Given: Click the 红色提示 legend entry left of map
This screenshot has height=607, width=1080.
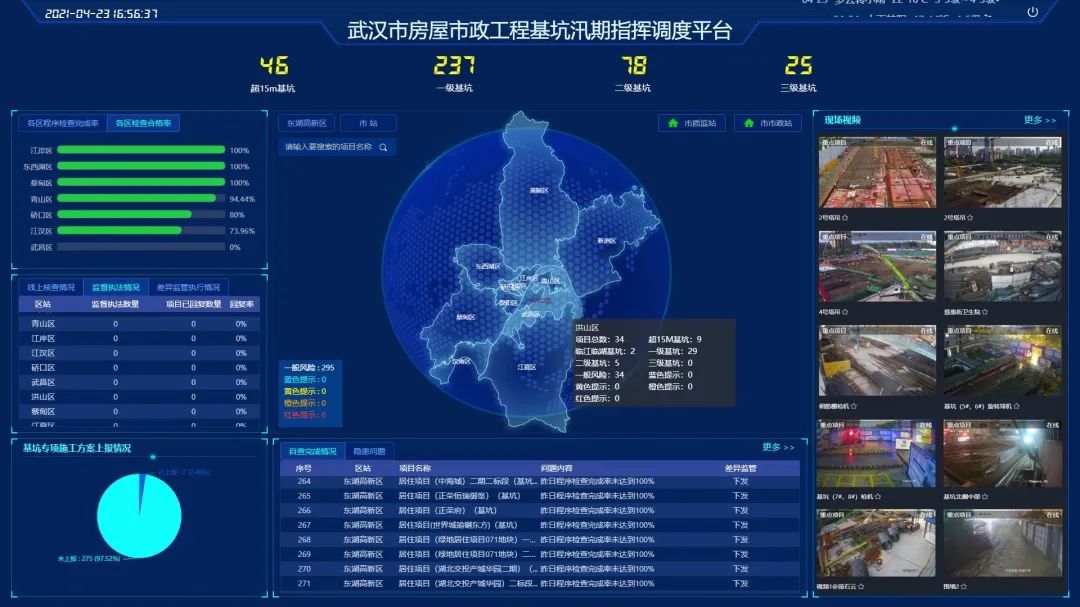Looking at the screenshot, I should point(304,415).
